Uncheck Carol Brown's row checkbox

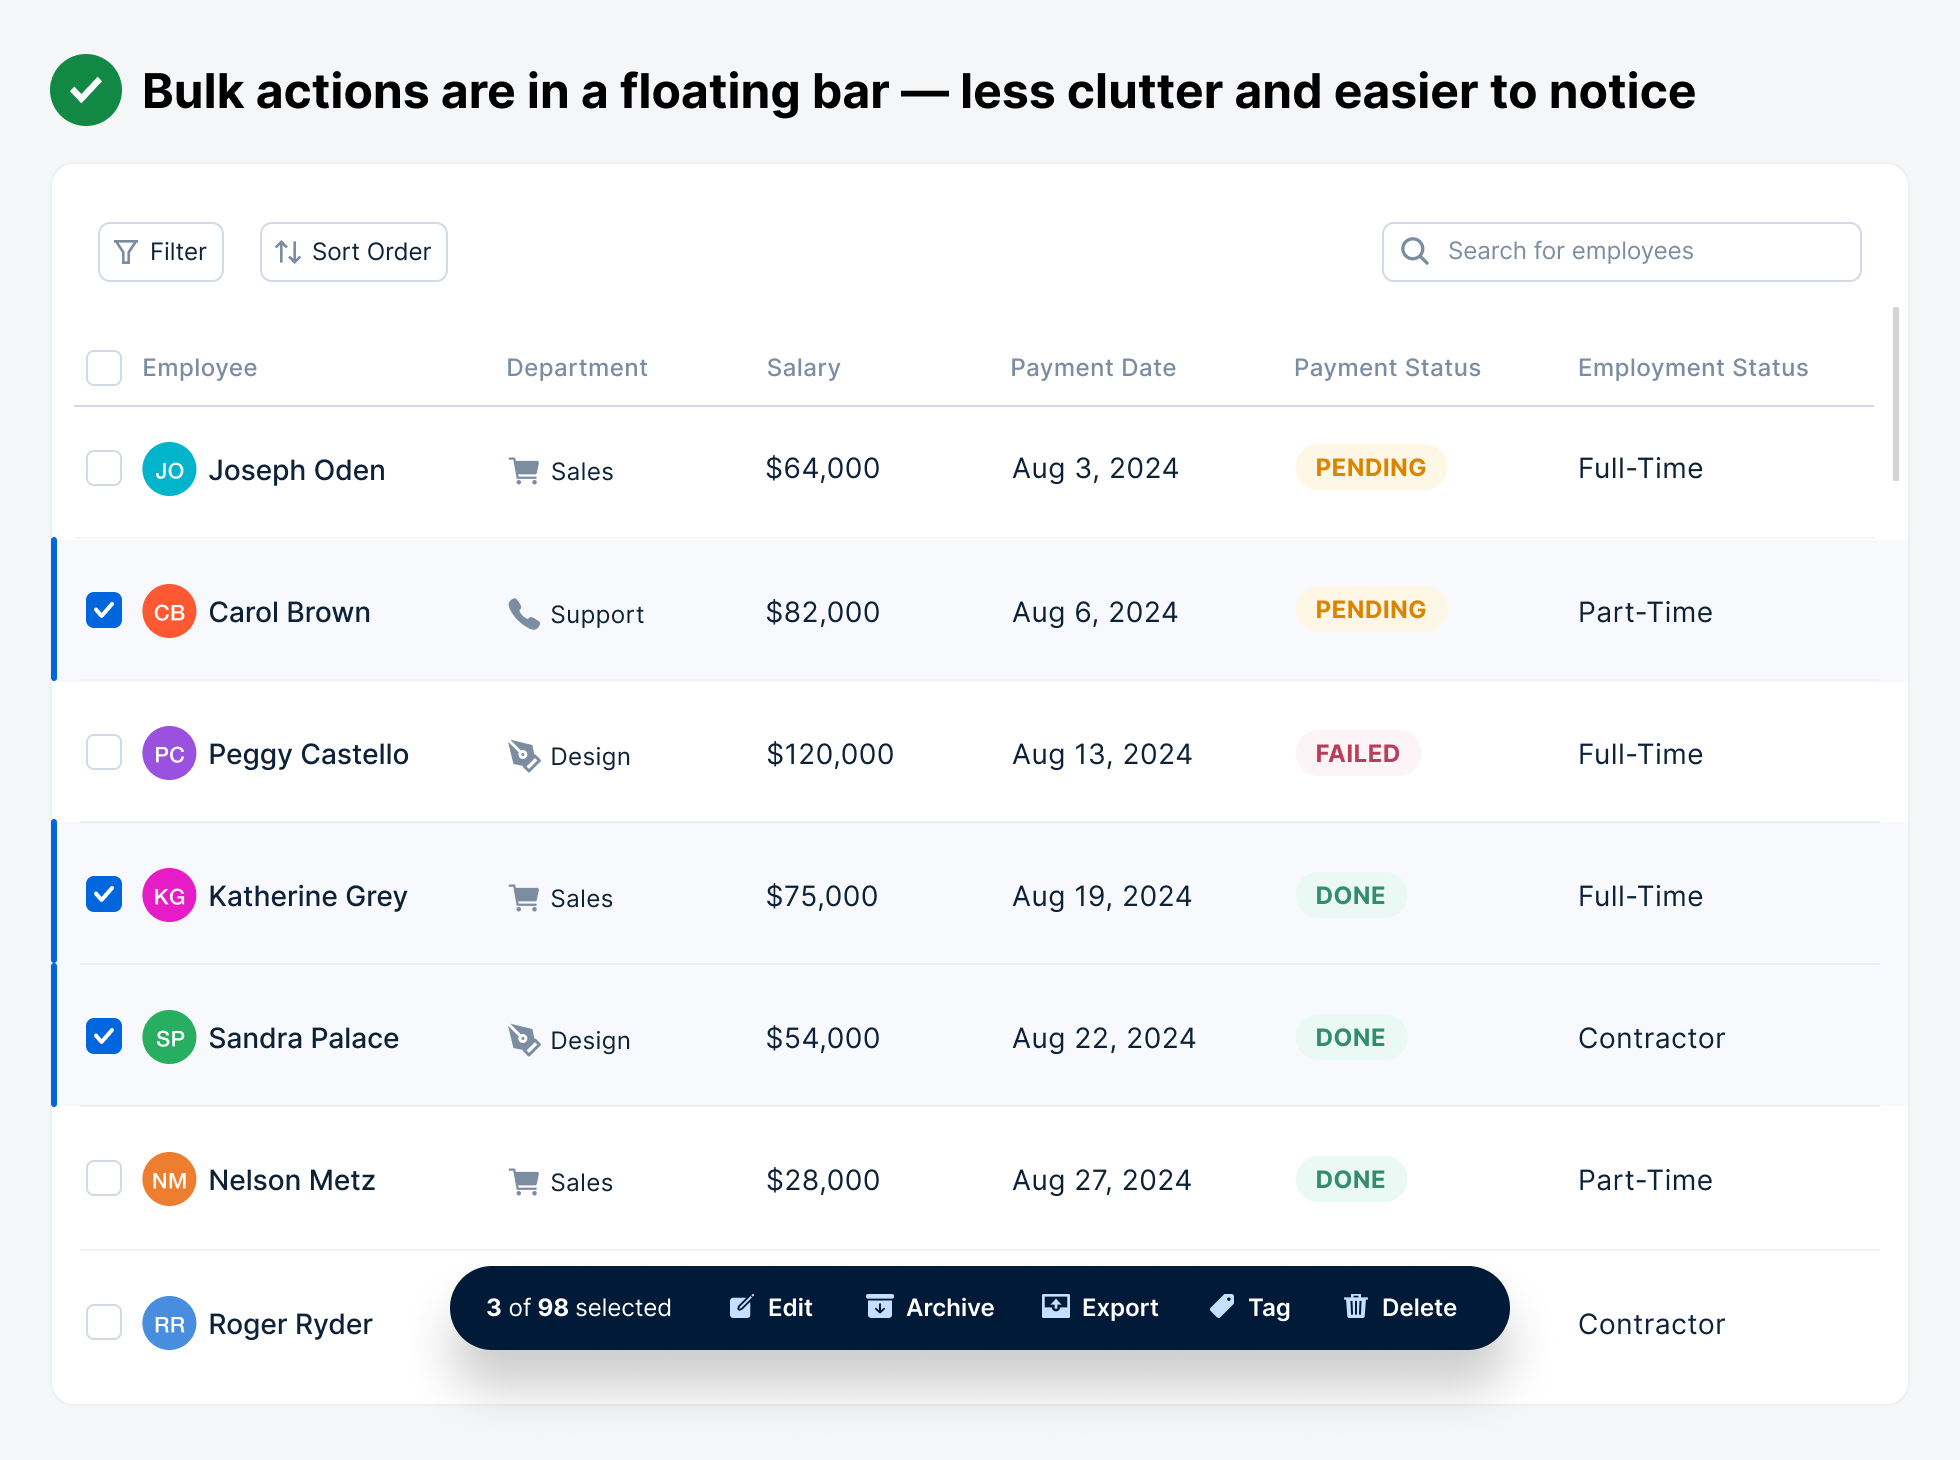pyautogui.click(x=104, y=610)
